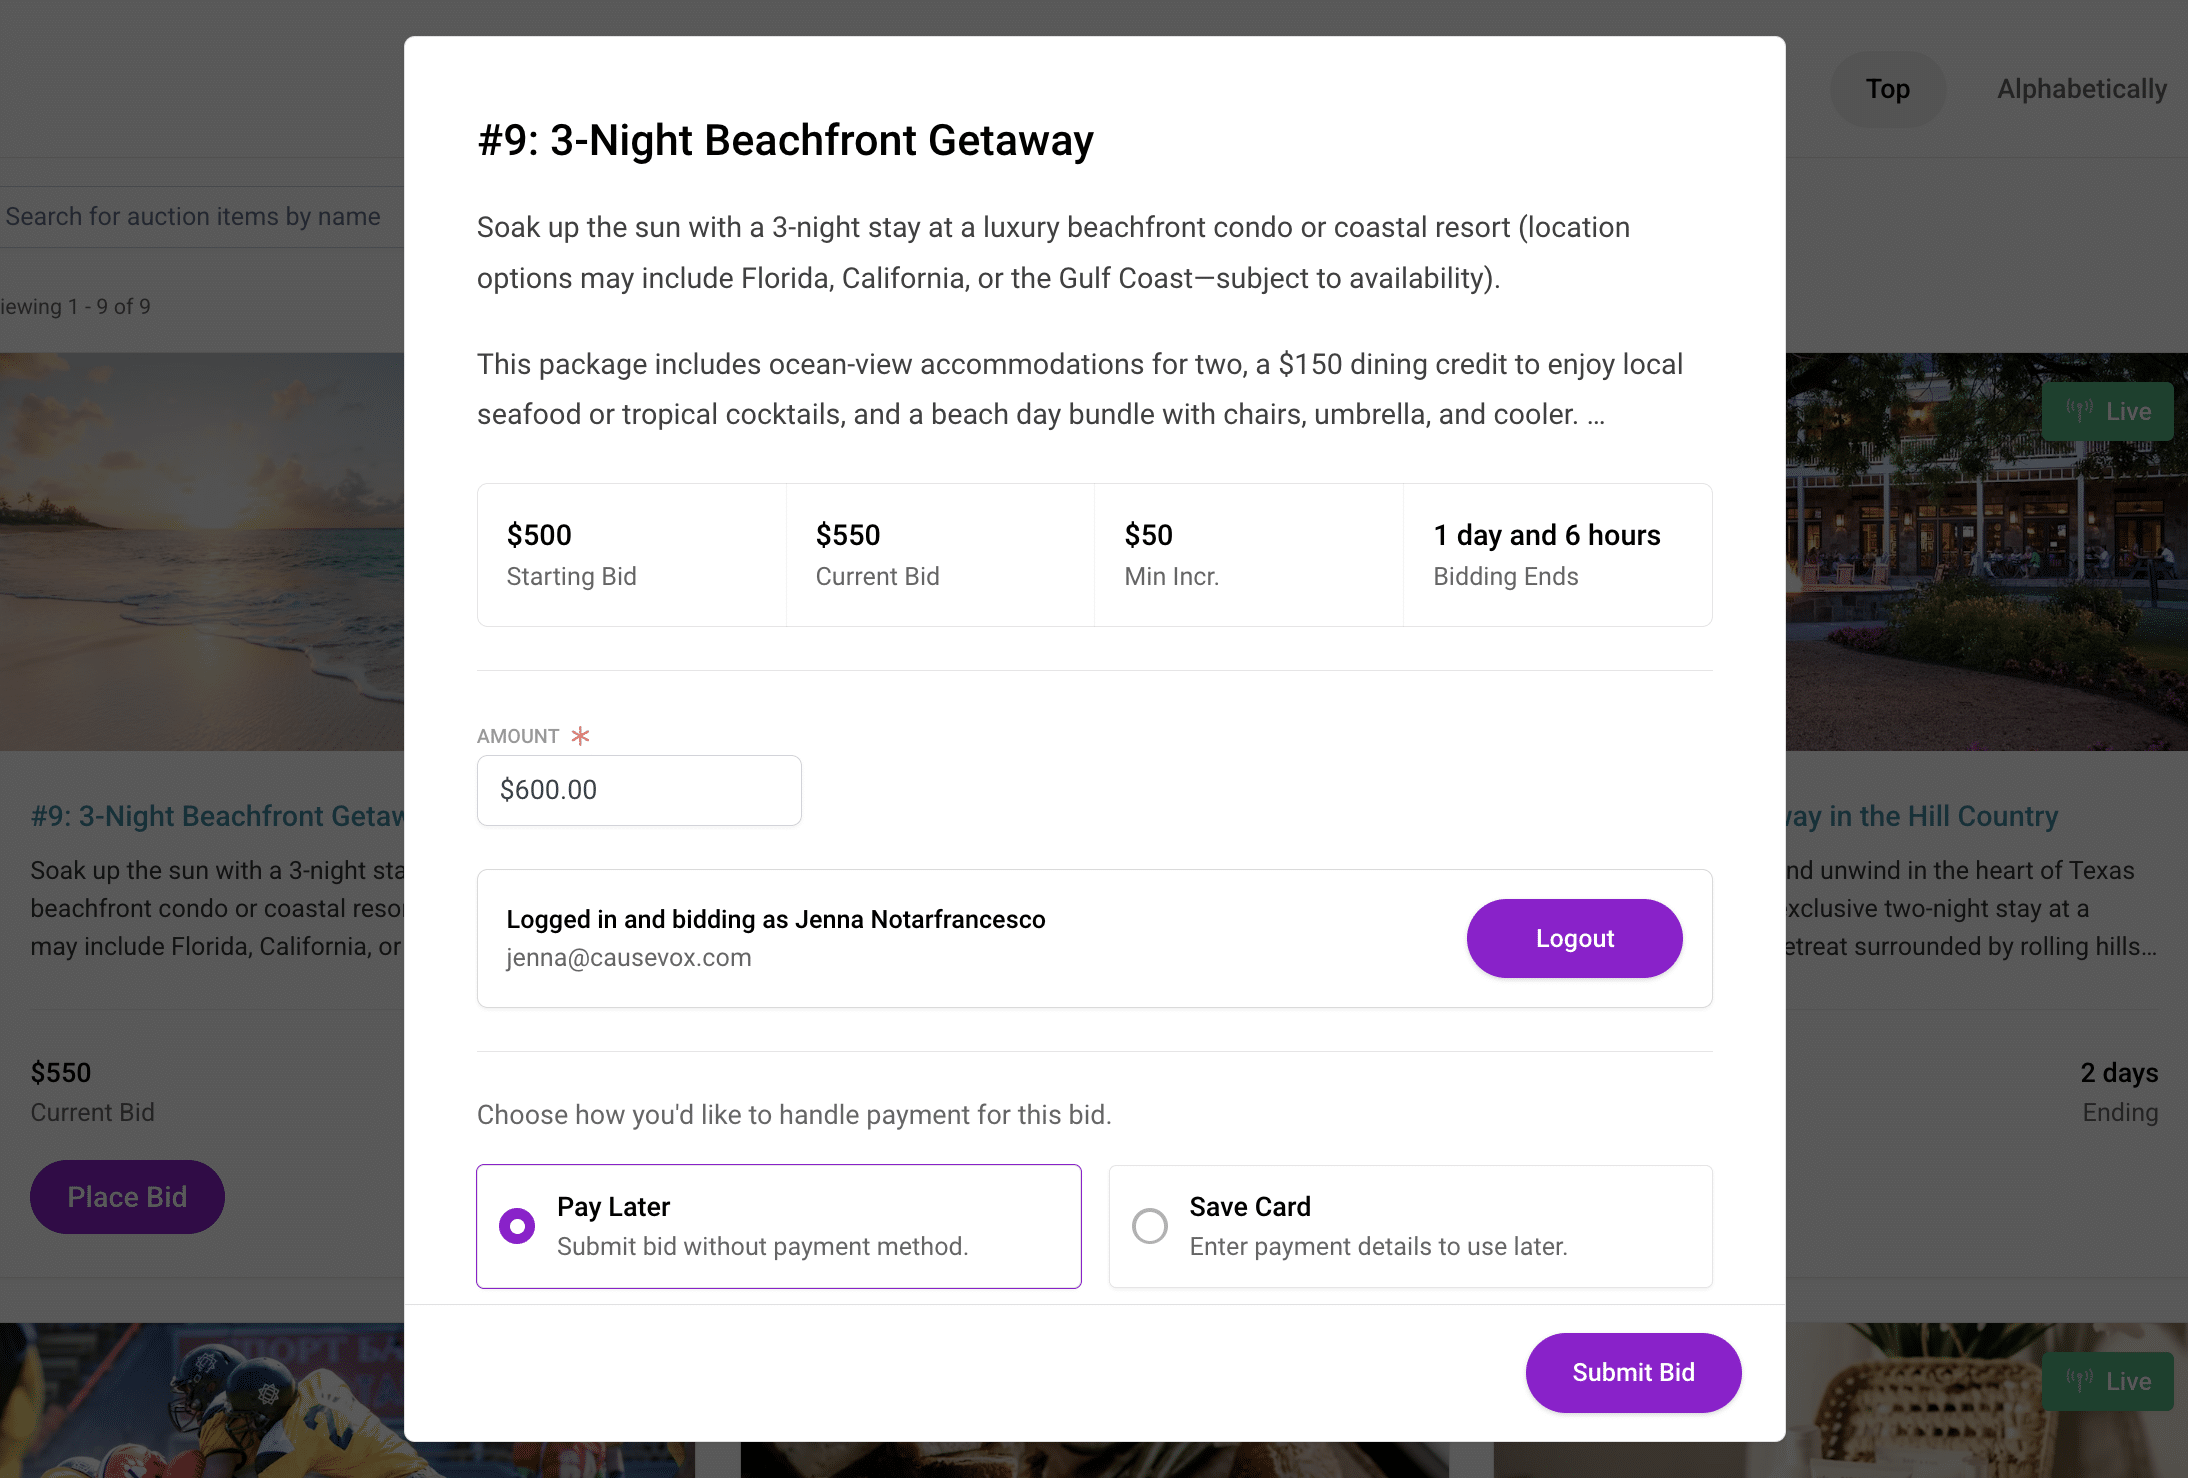Select the Save Card radio option

click(1150, 1226)
